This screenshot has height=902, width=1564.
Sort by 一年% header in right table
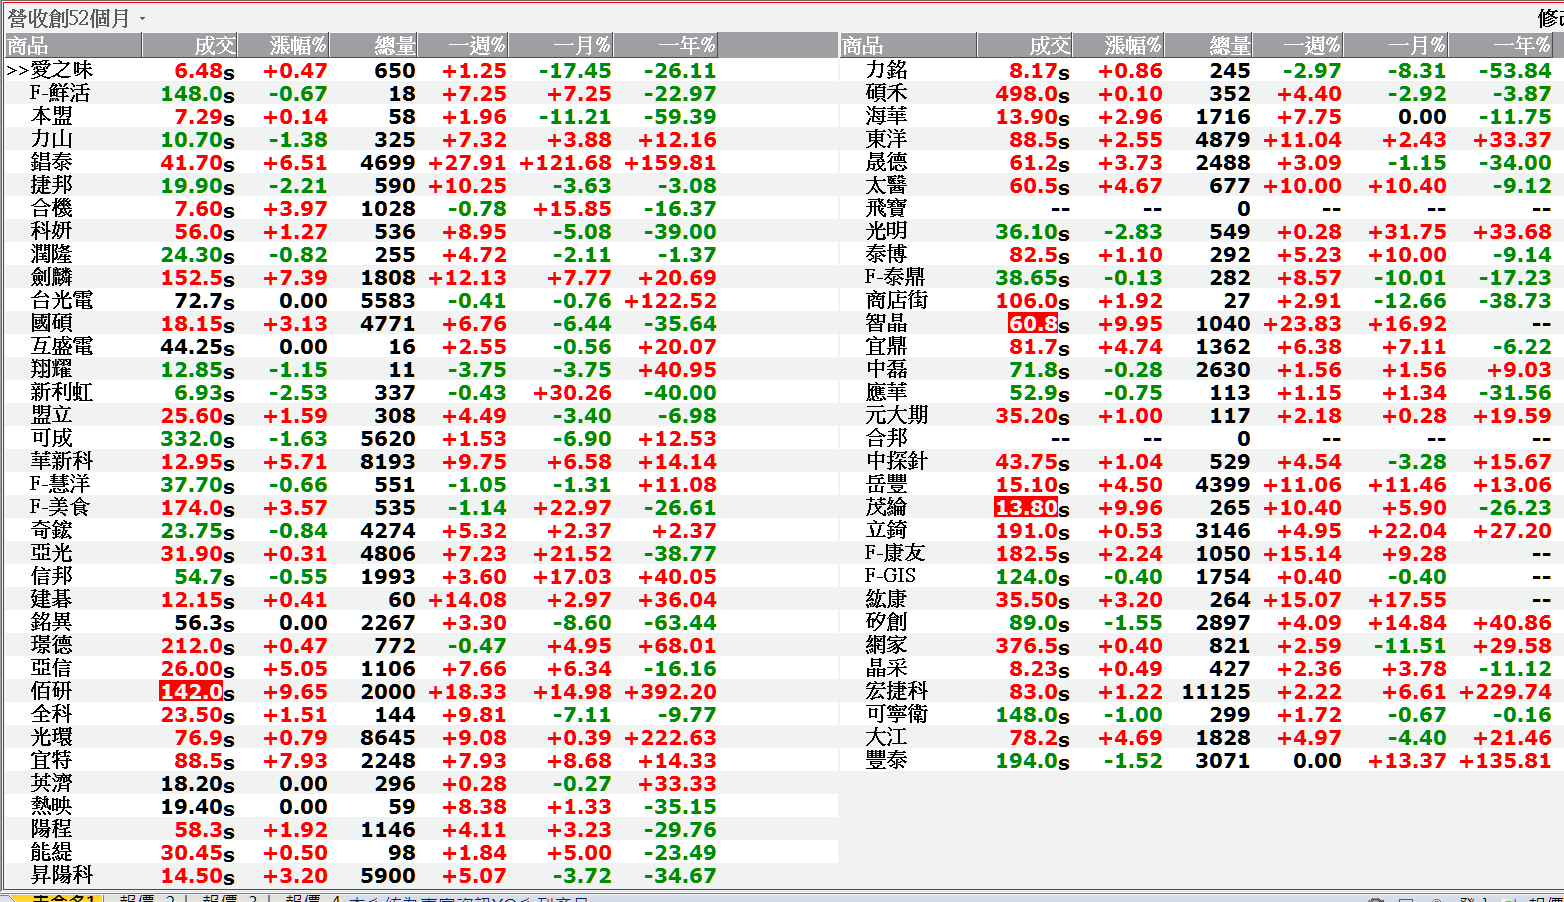pos(1521,45)
